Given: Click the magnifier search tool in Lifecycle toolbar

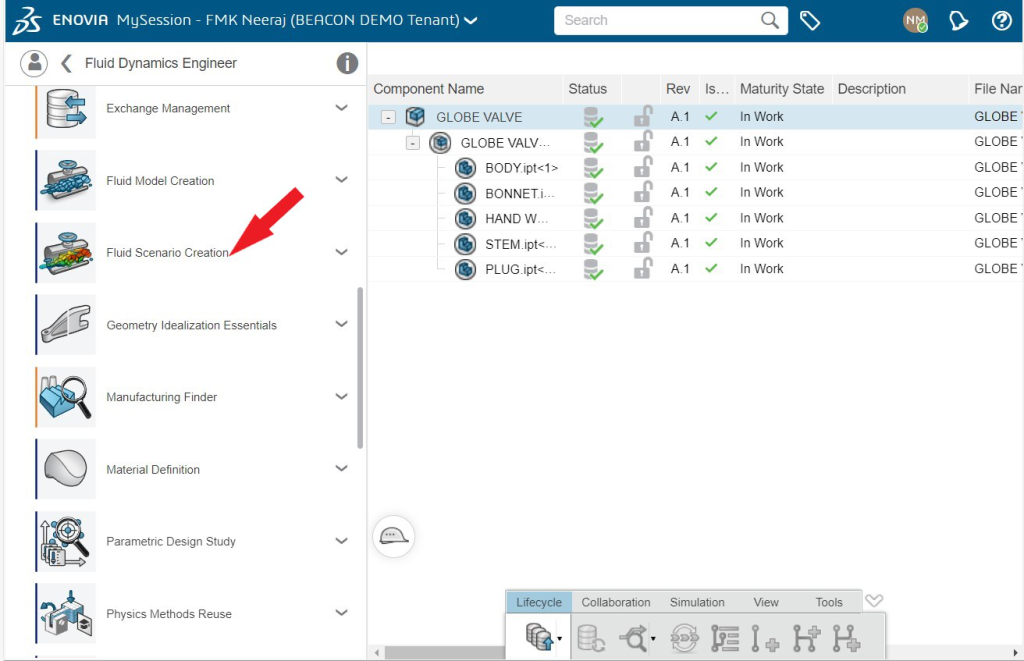Looking at the screenshot, I should tap(634, 638).
